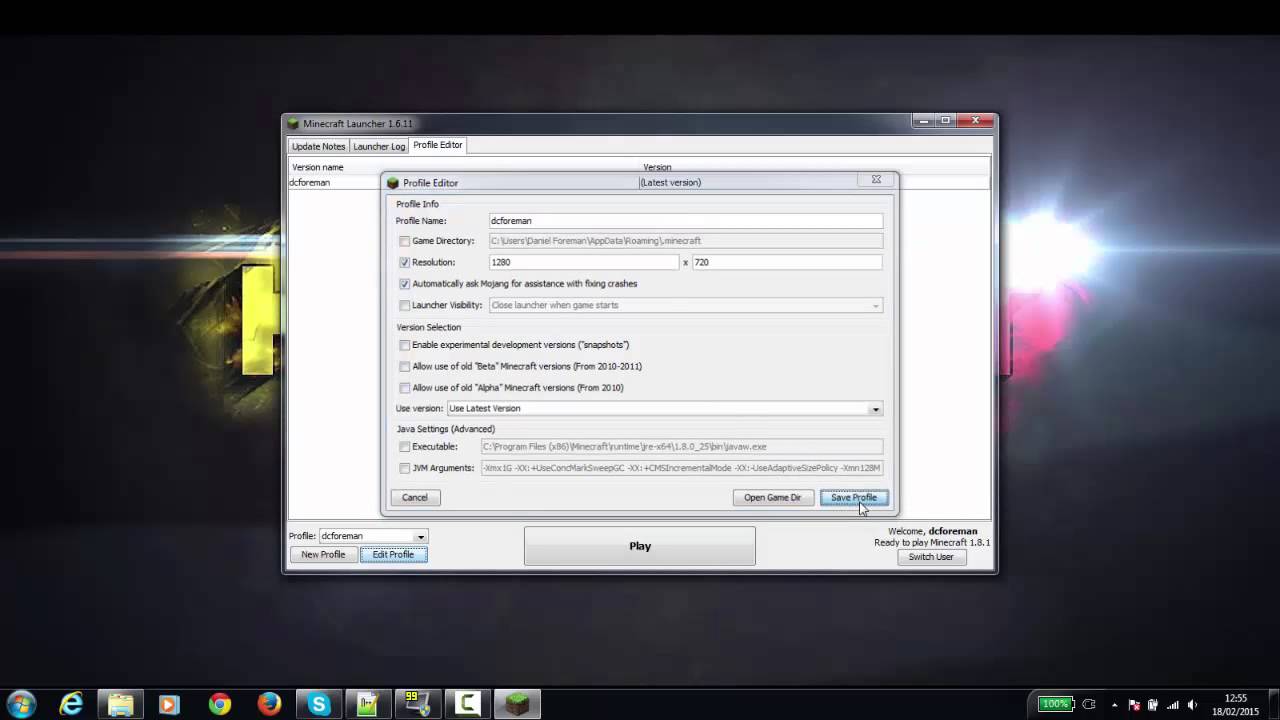Click the Profile Editor dialog title icon
The width and height of the screenshot is (1280, 720).
pyautogui.click(x=393, y=183)
